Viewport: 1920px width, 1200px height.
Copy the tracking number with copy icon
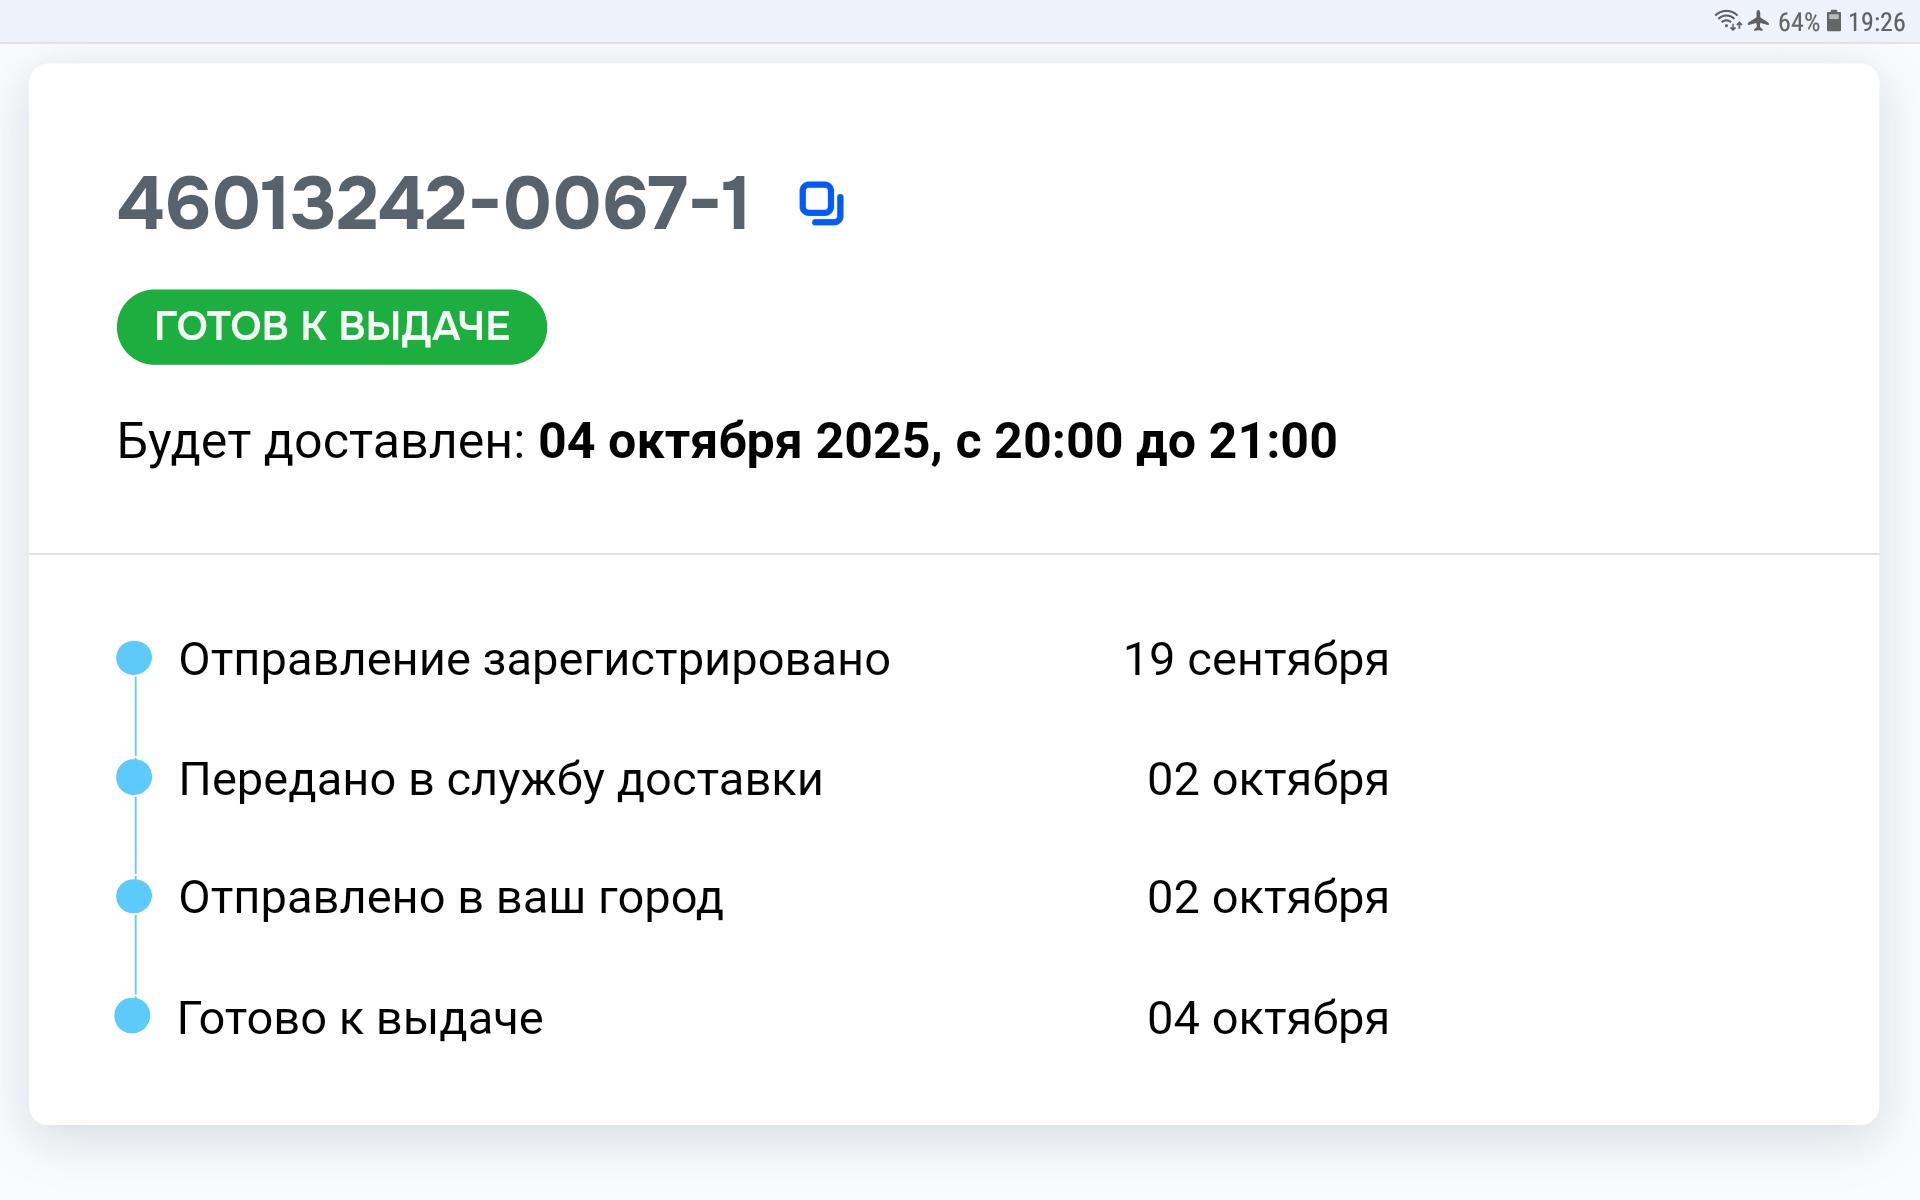821,204
